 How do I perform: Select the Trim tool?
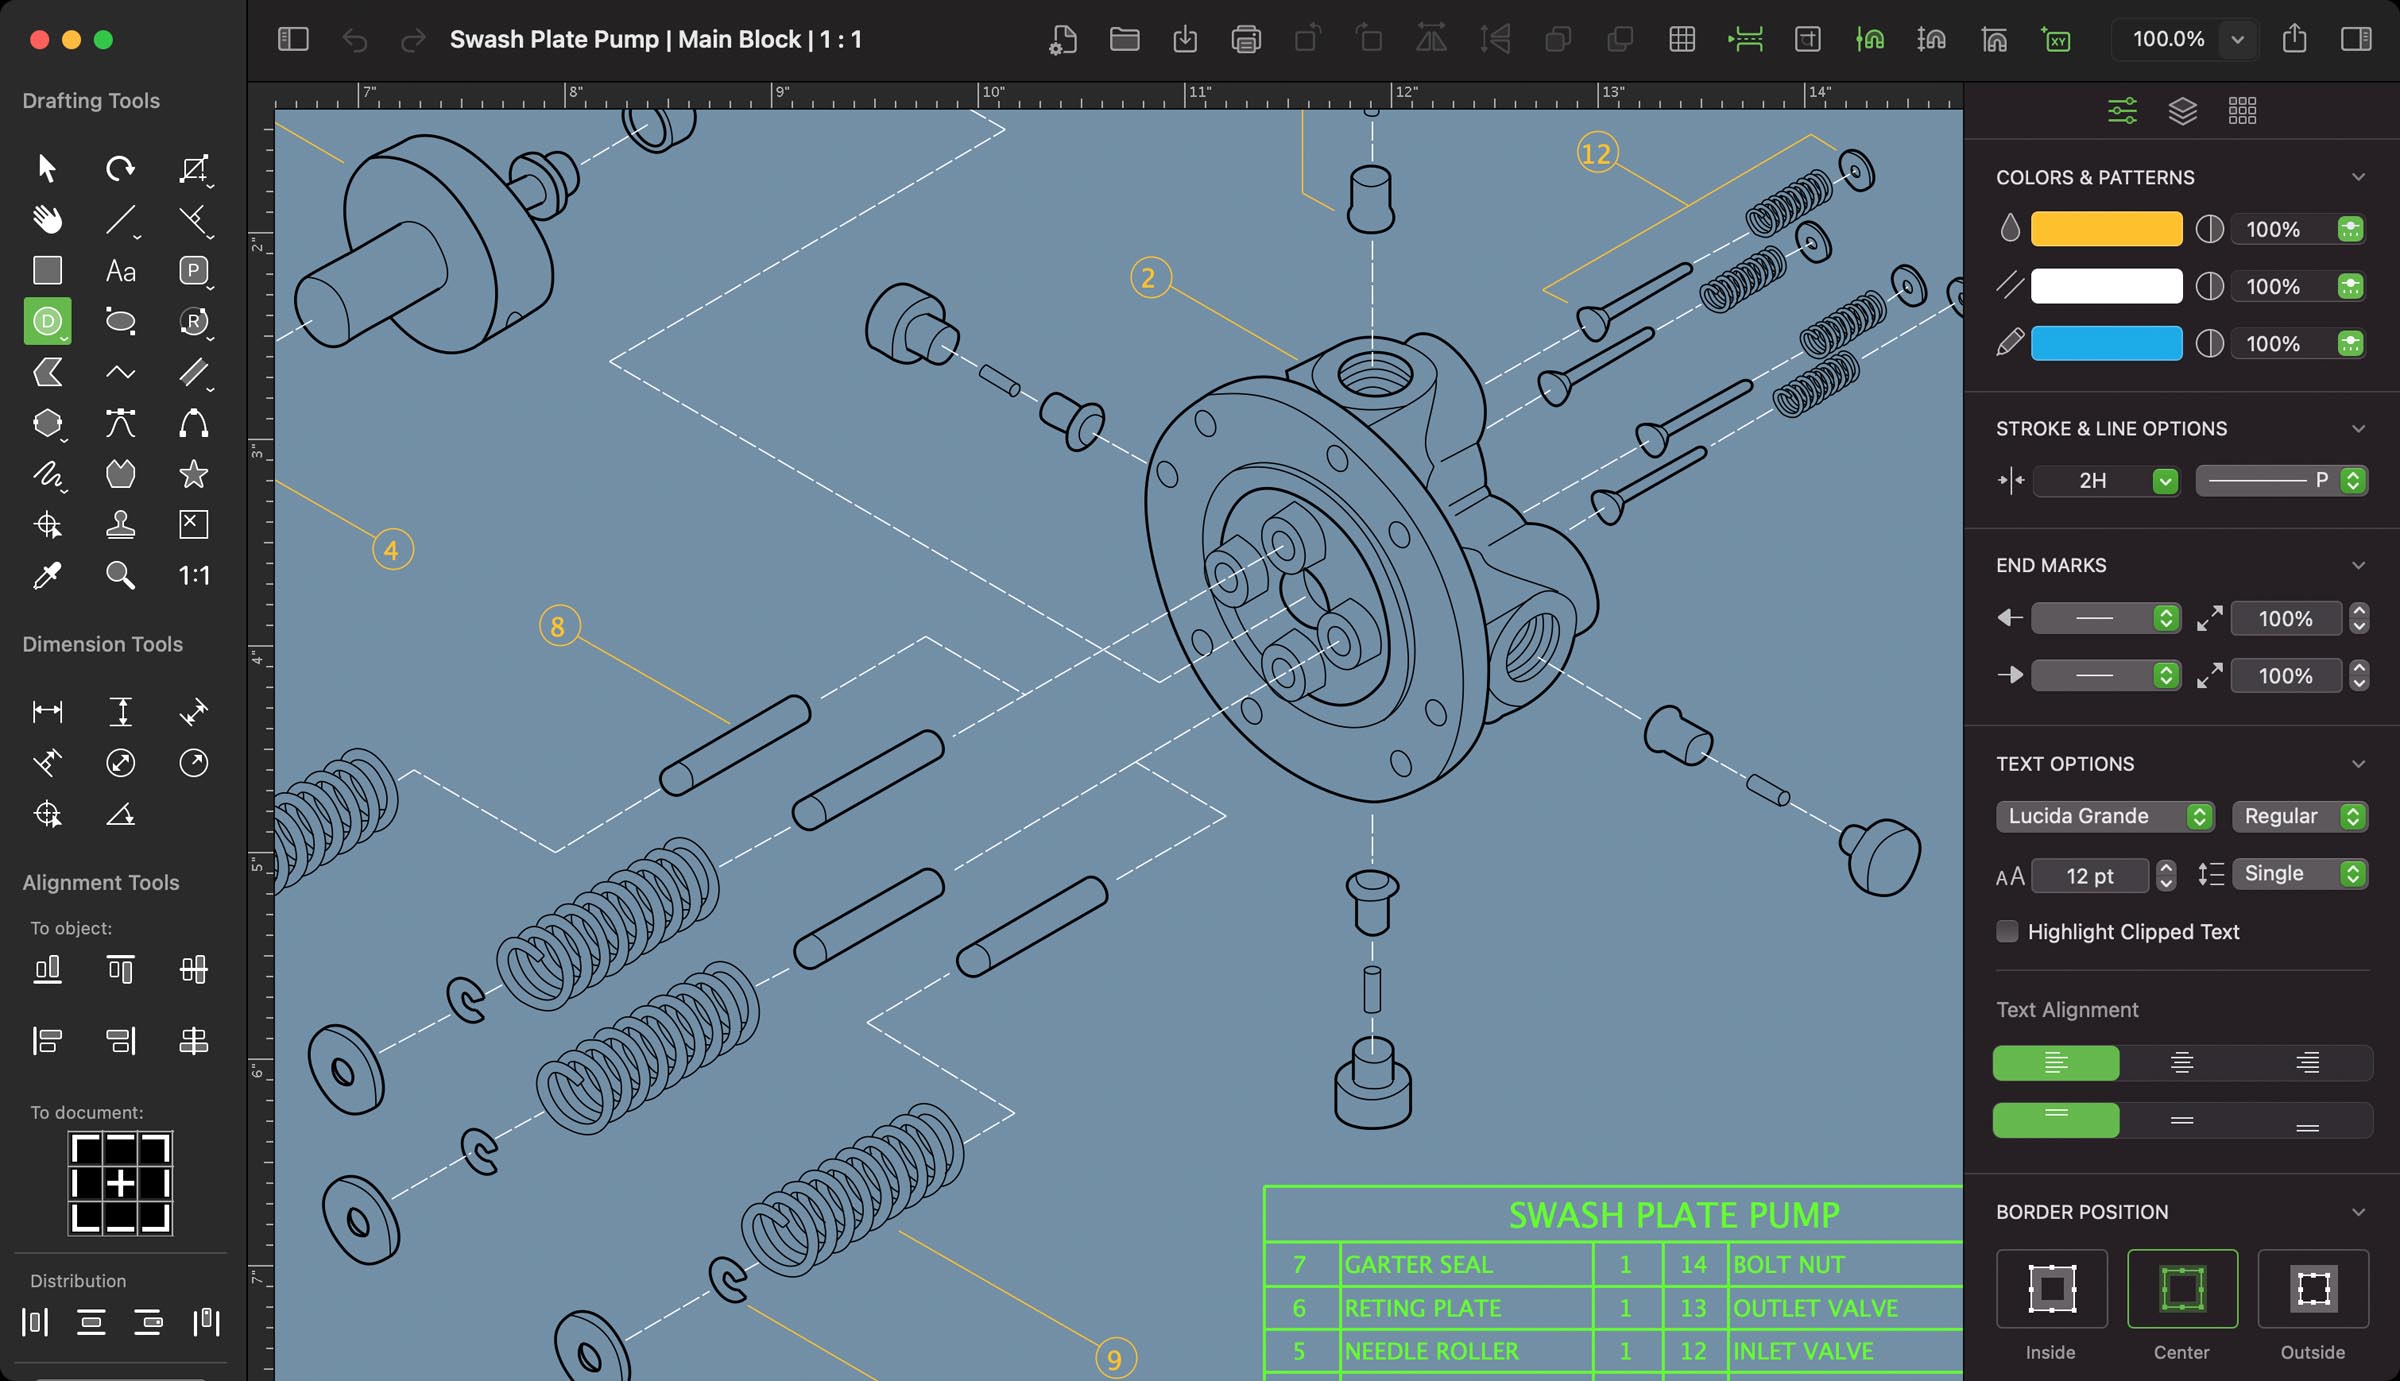click(193, 218)
